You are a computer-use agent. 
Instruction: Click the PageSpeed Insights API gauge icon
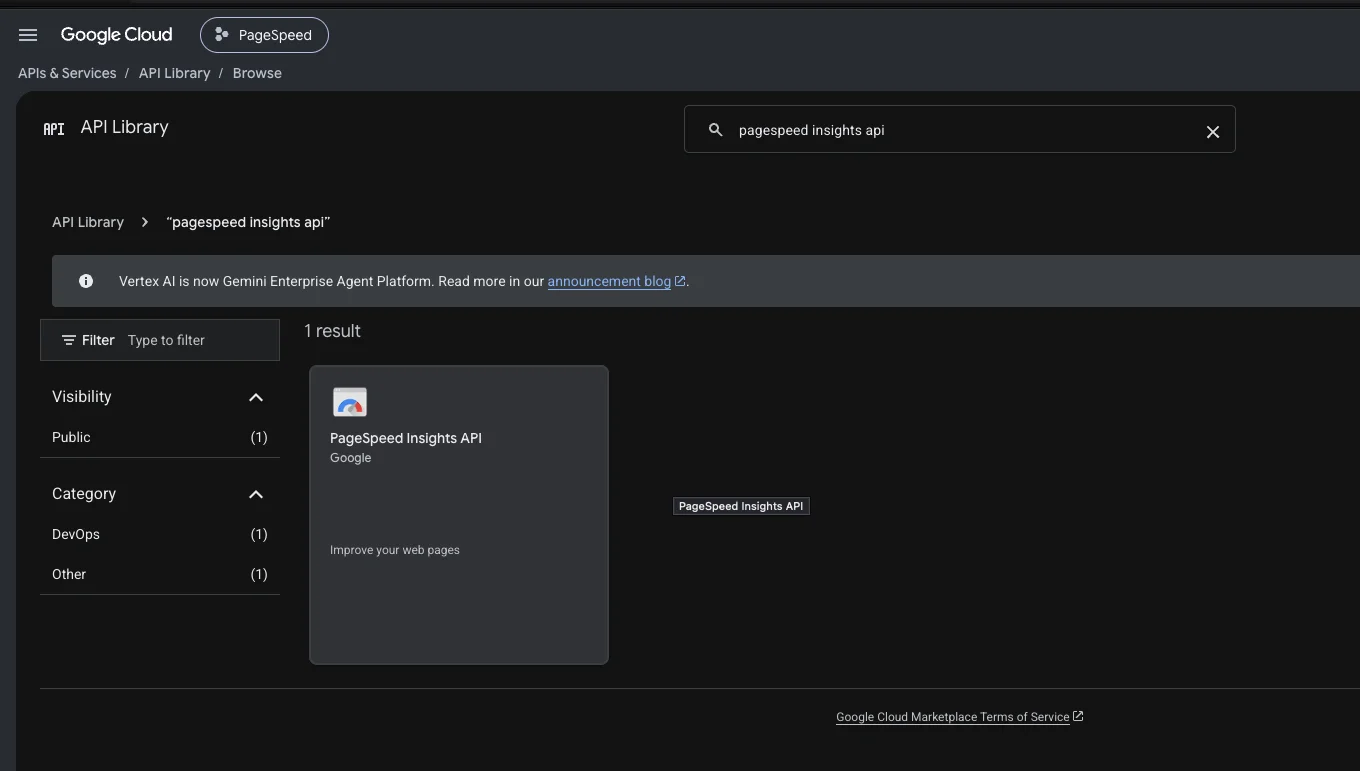point(350,402)
